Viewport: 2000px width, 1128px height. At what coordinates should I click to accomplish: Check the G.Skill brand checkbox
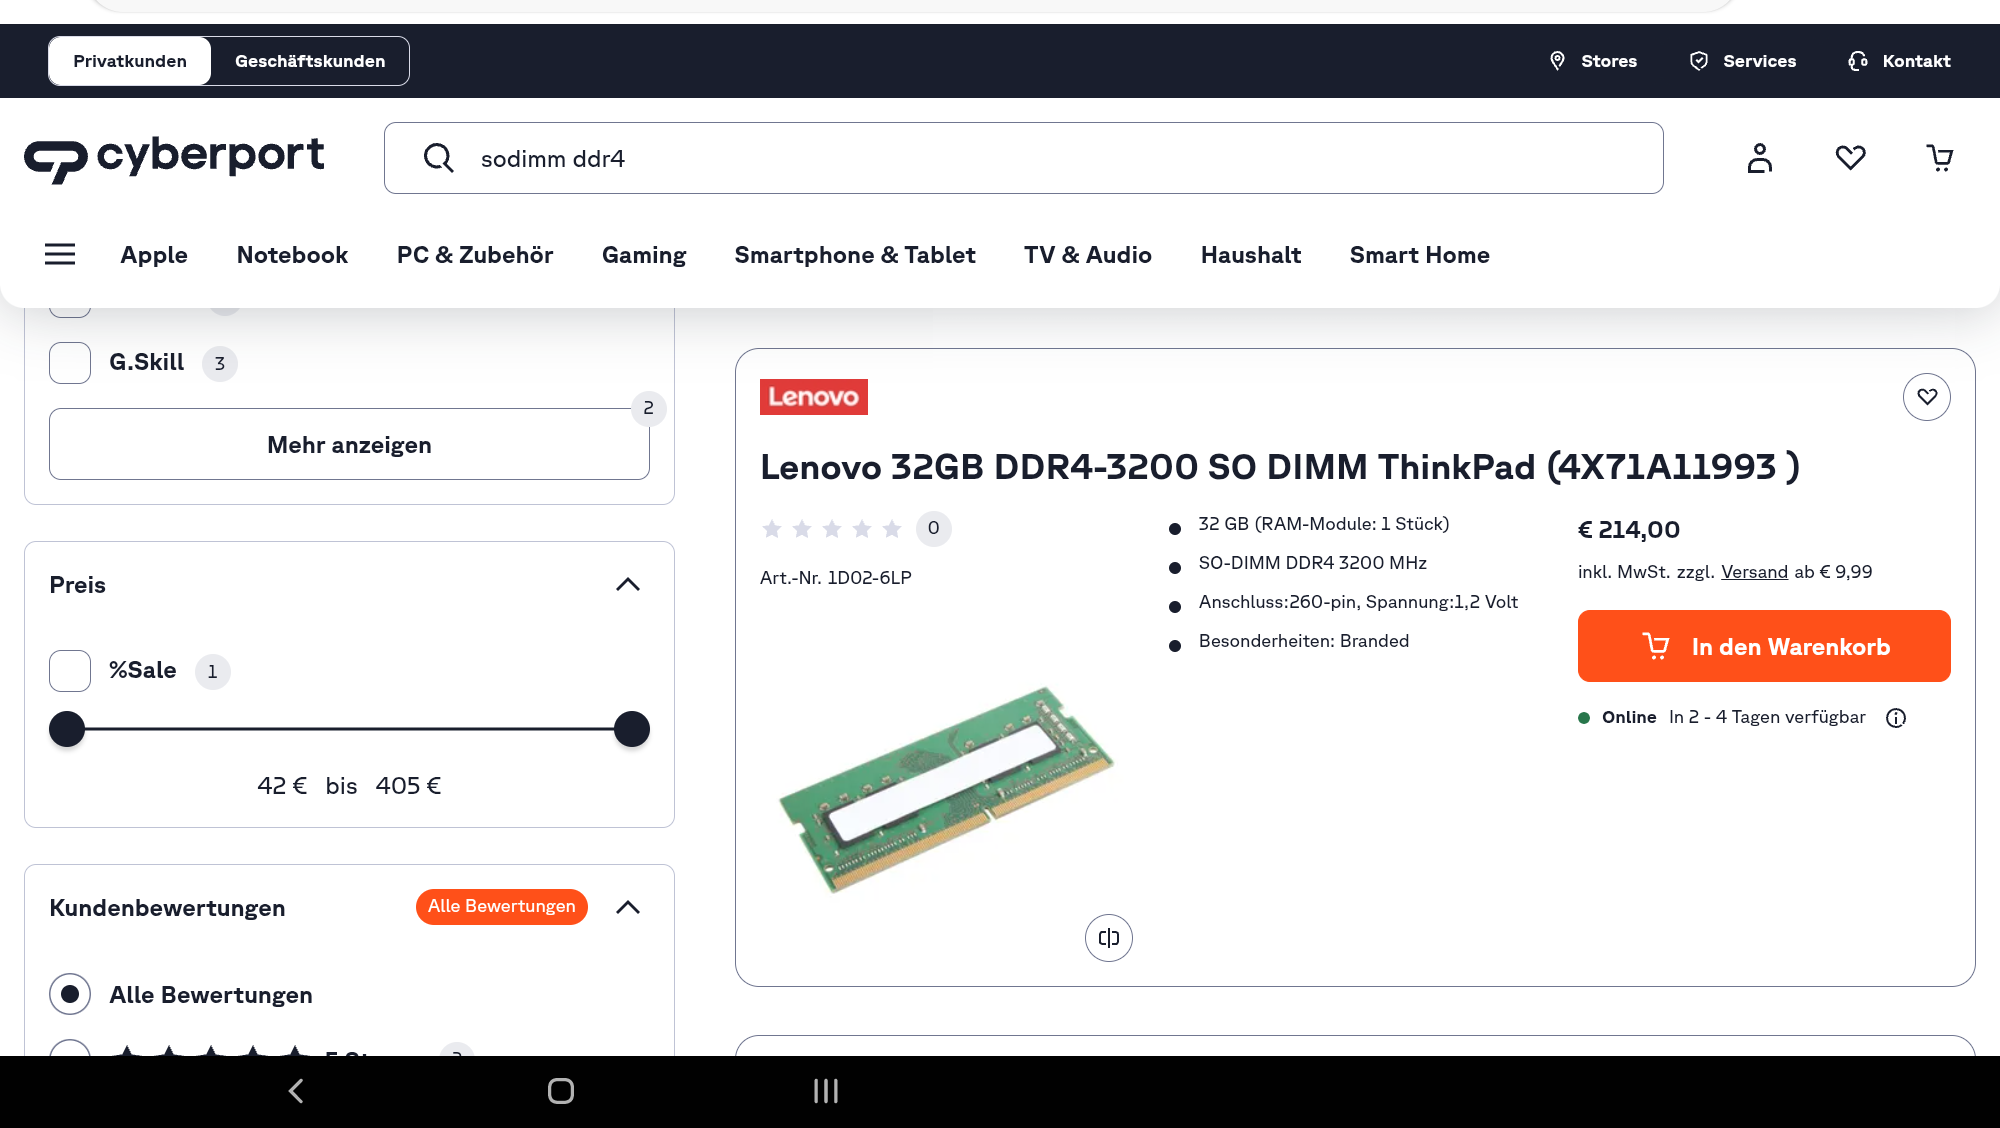click(70, 363)
